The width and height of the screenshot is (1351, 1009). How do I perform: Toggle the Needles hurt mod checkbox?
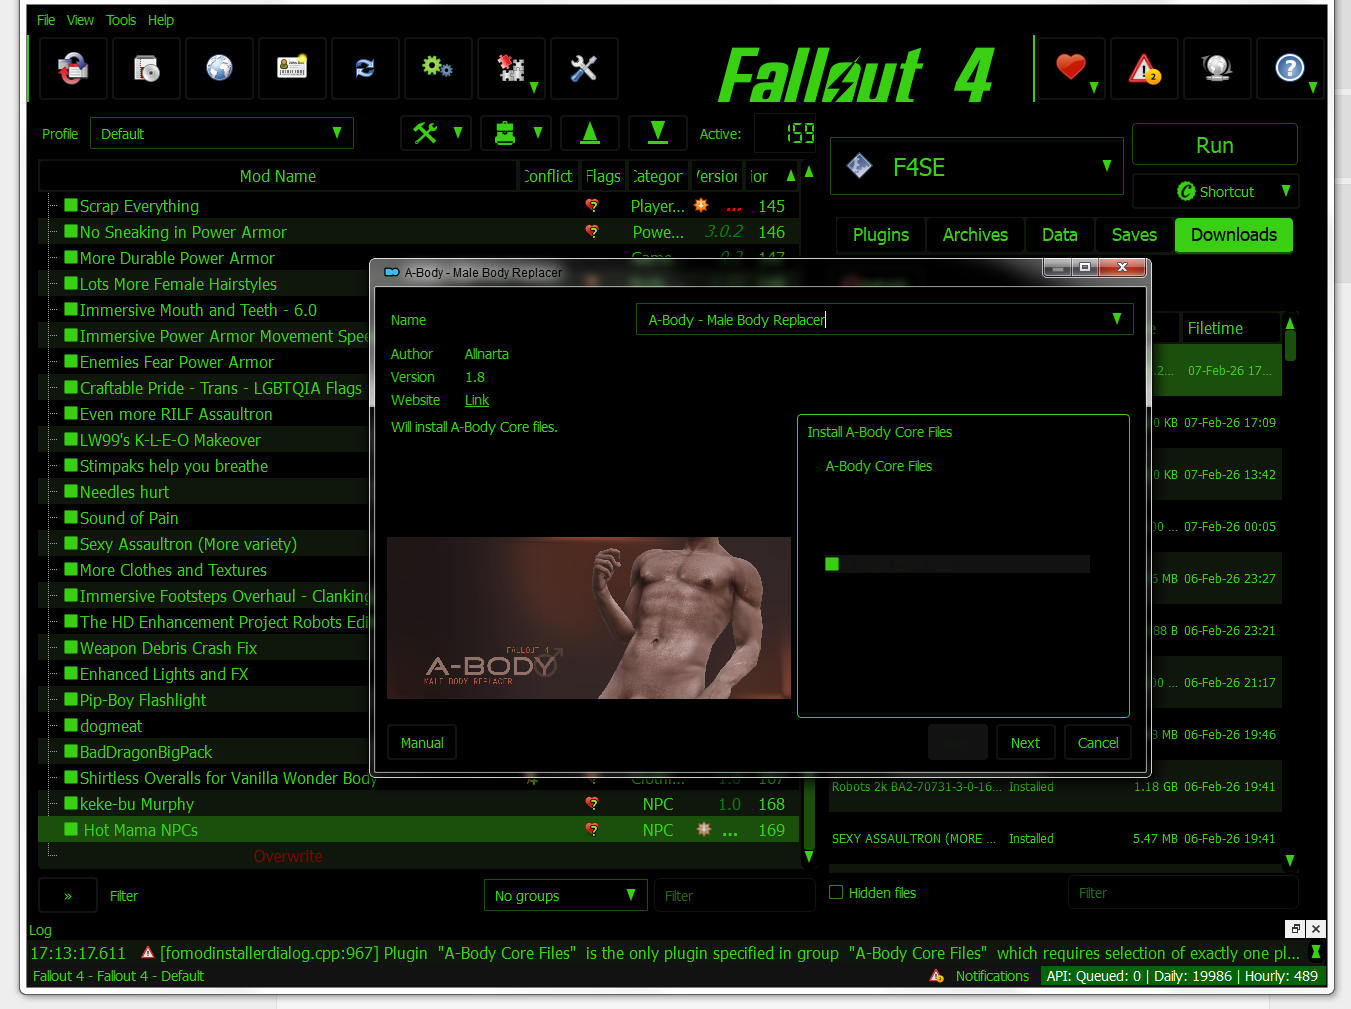[x=71, y=491]
